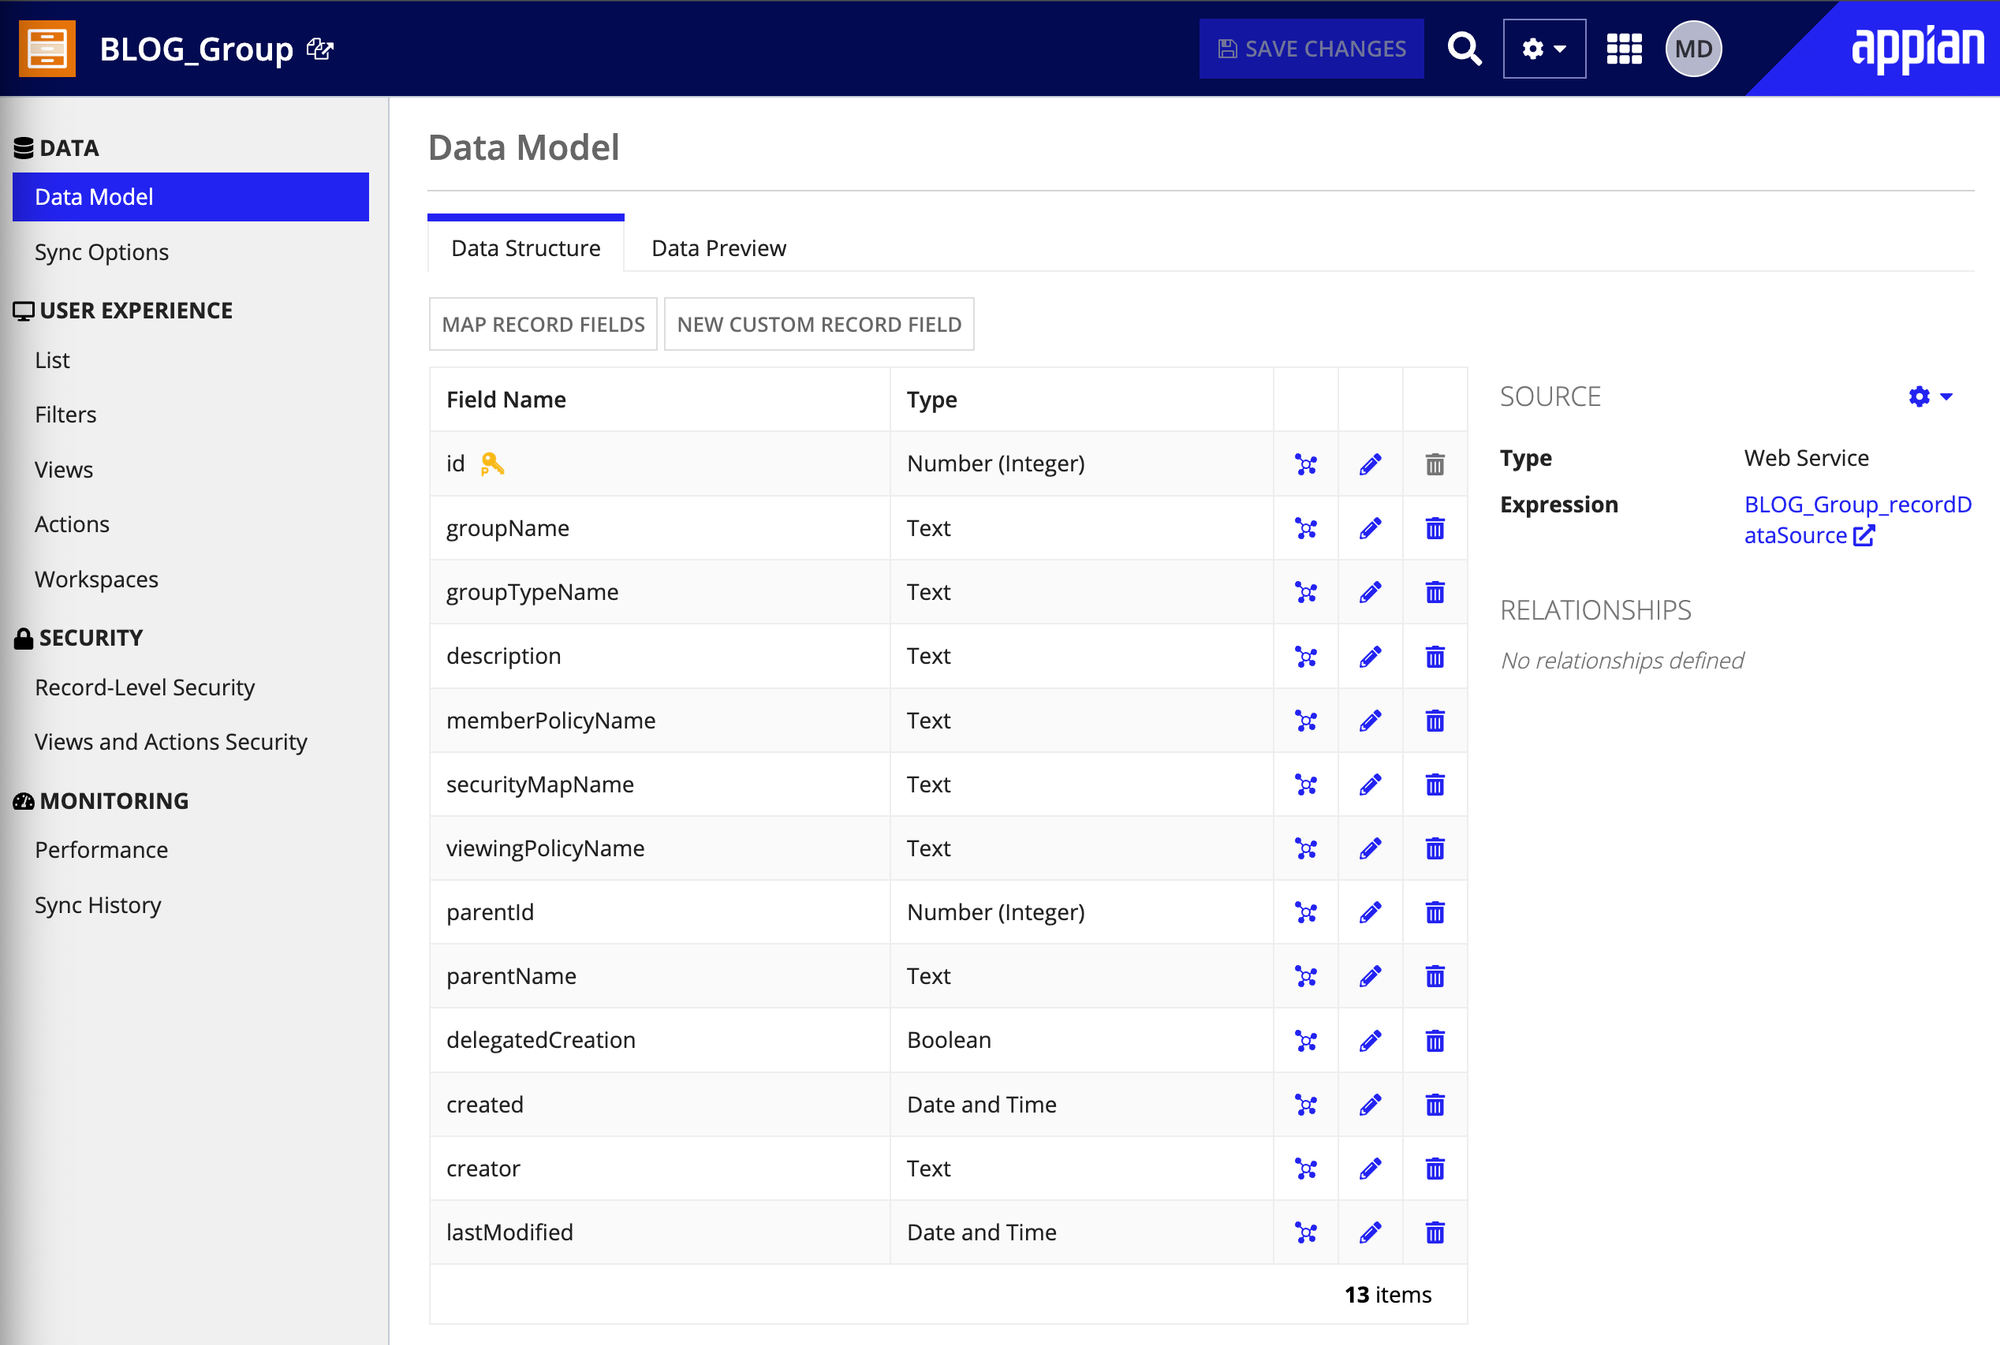Open the MD user avatar menu

(1693, 48)
